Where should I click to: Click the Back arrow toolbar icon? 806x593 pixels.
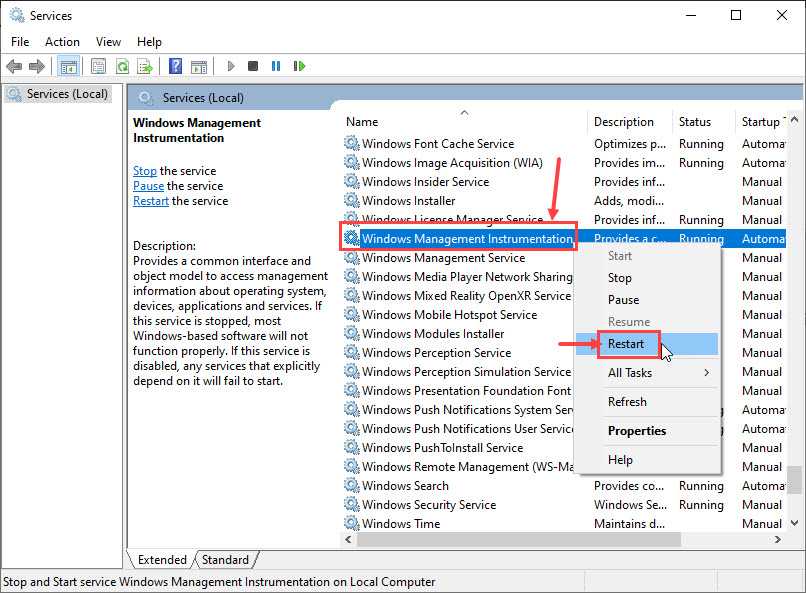click(14, 66)
